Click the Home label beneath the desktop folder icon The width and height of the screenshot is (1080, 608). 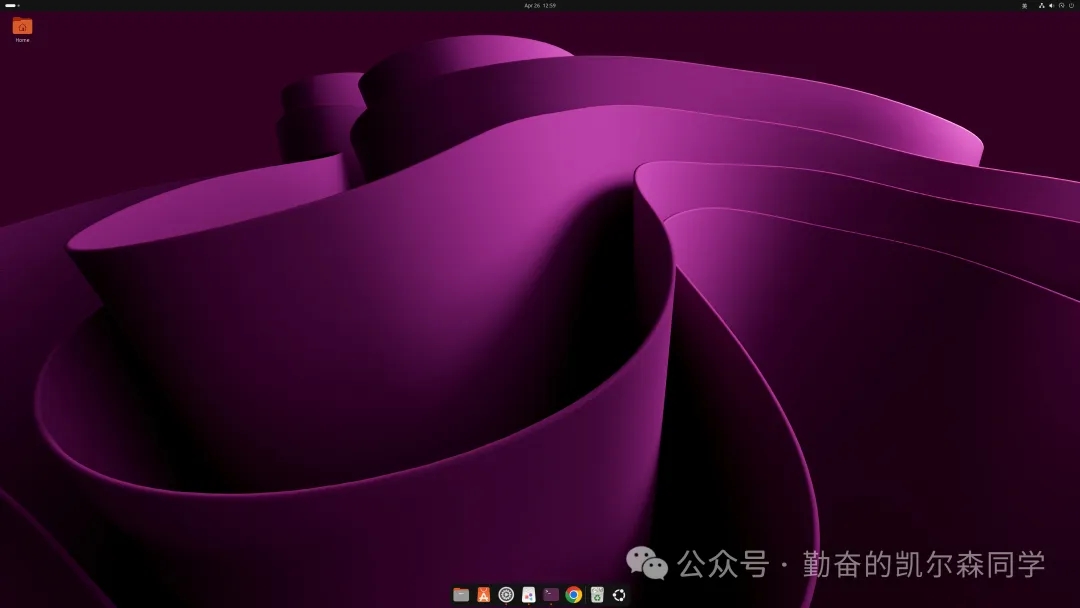(22, 41)
